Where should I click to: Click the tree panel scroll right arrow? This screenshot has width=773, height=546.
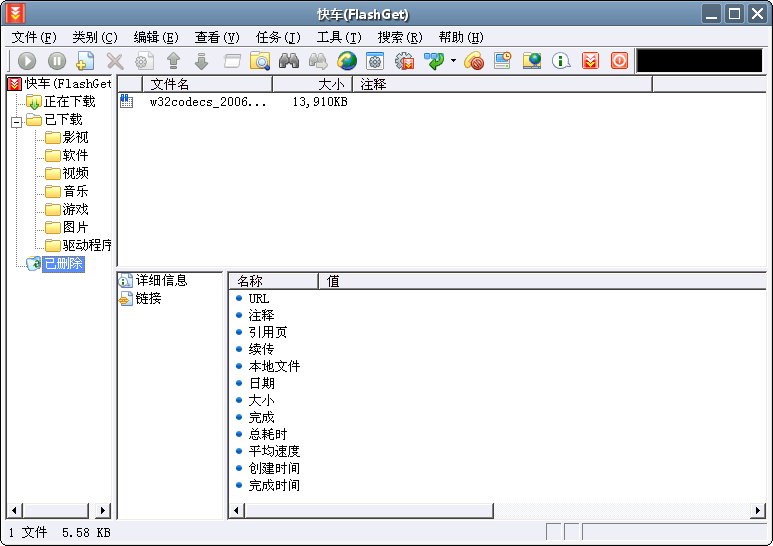[103, 511]
